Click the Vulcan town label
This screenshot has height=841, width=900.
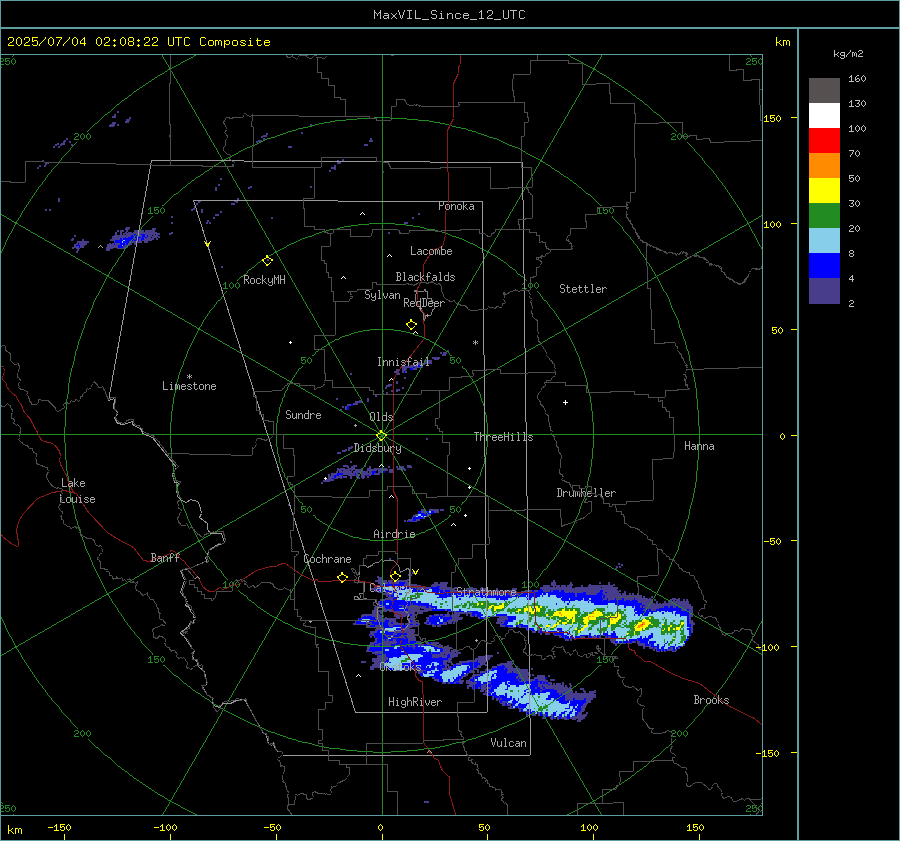pyautogui.click(x=508, y=743)
